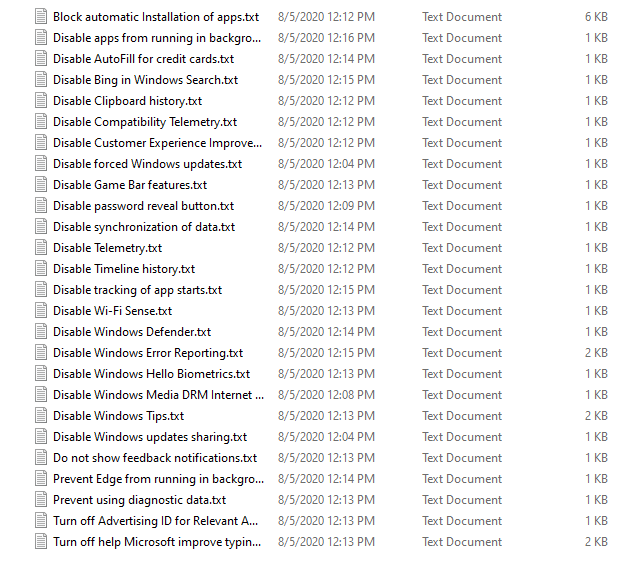The width and height of the screenshot is (634, 573).
Task: Select file name Turn off Advertising ID for Relevant A...
Action: [155, 522]
